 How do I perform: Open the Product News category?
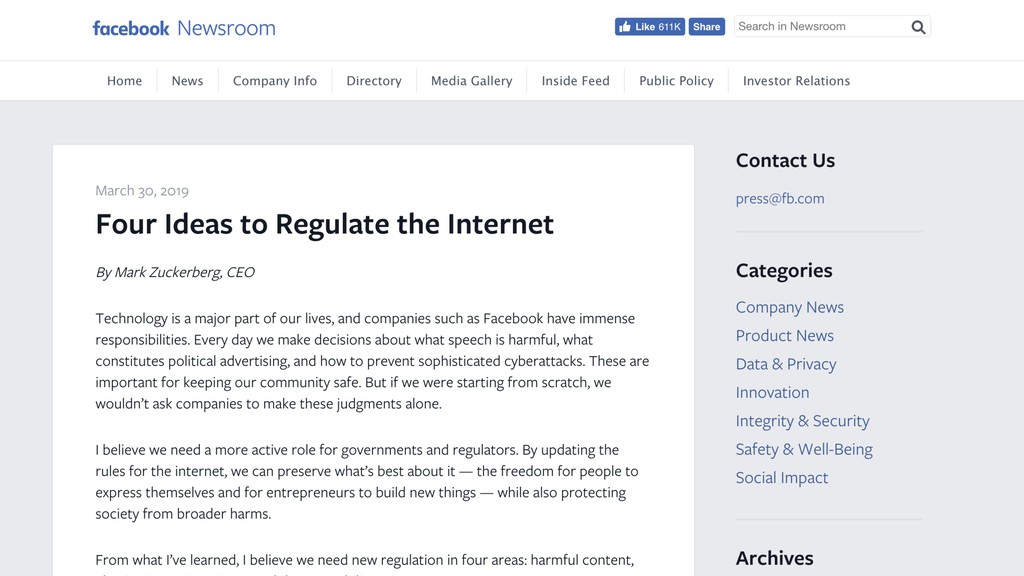784,336
